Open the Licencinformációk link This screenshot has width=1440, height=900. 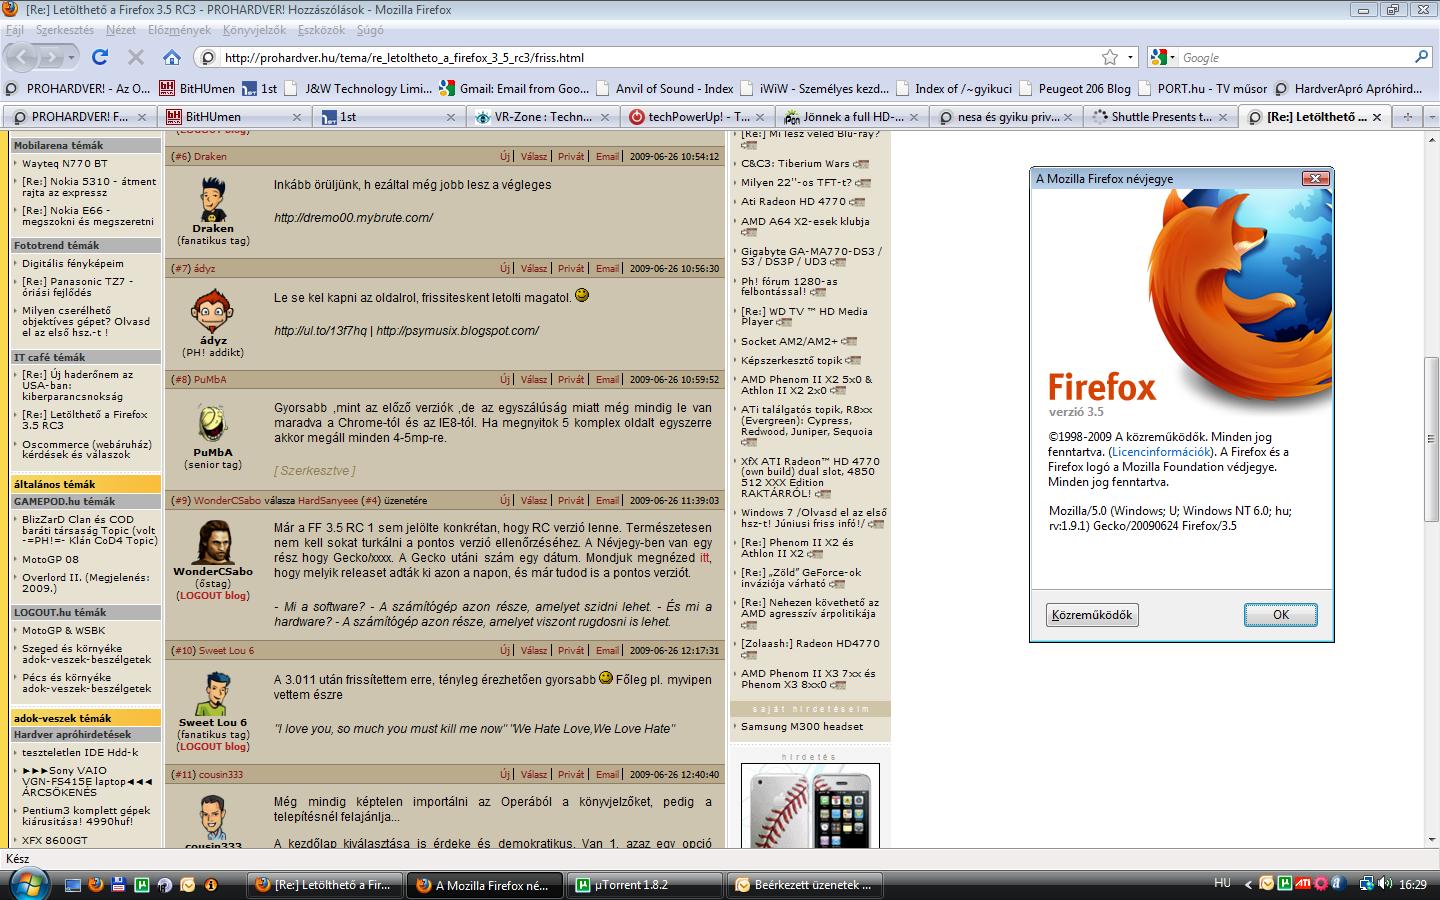point(1161,452)
